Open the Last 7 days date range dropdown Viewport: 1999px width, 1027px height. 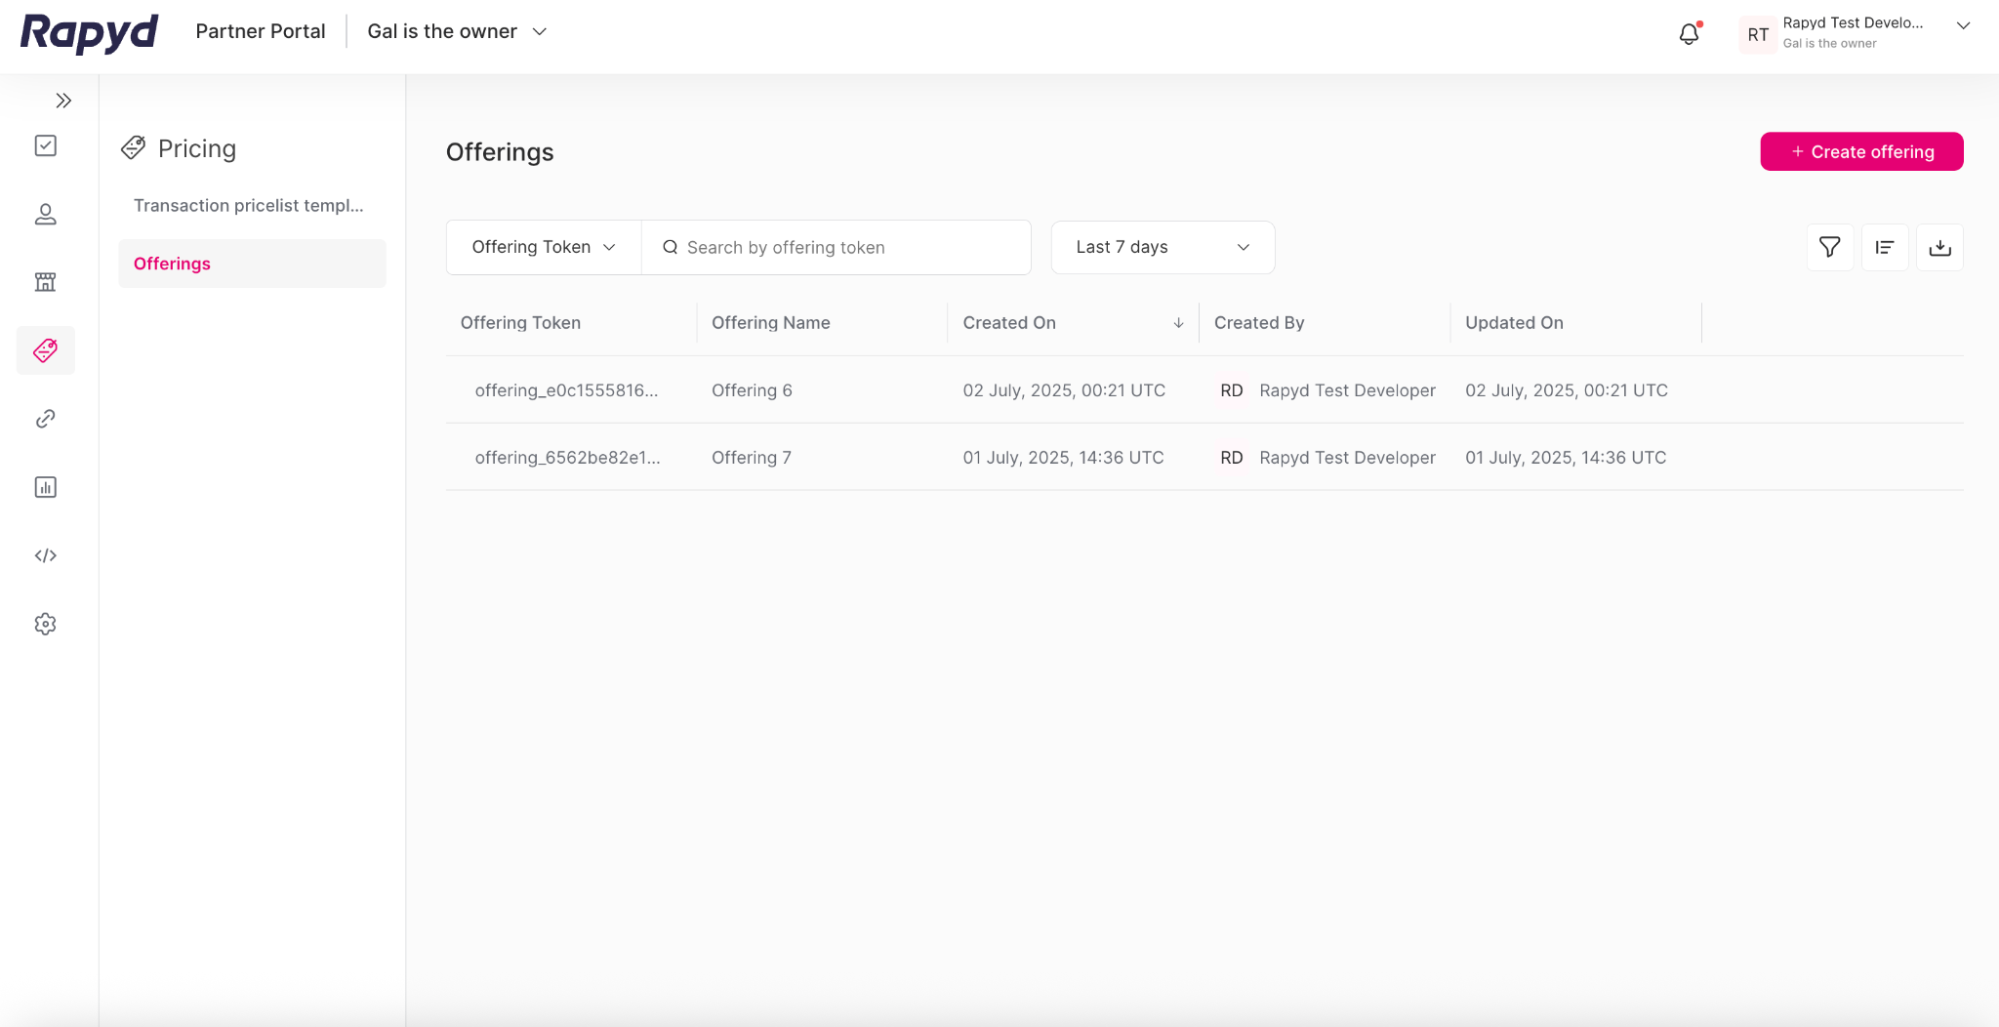tap(1162, 247)
